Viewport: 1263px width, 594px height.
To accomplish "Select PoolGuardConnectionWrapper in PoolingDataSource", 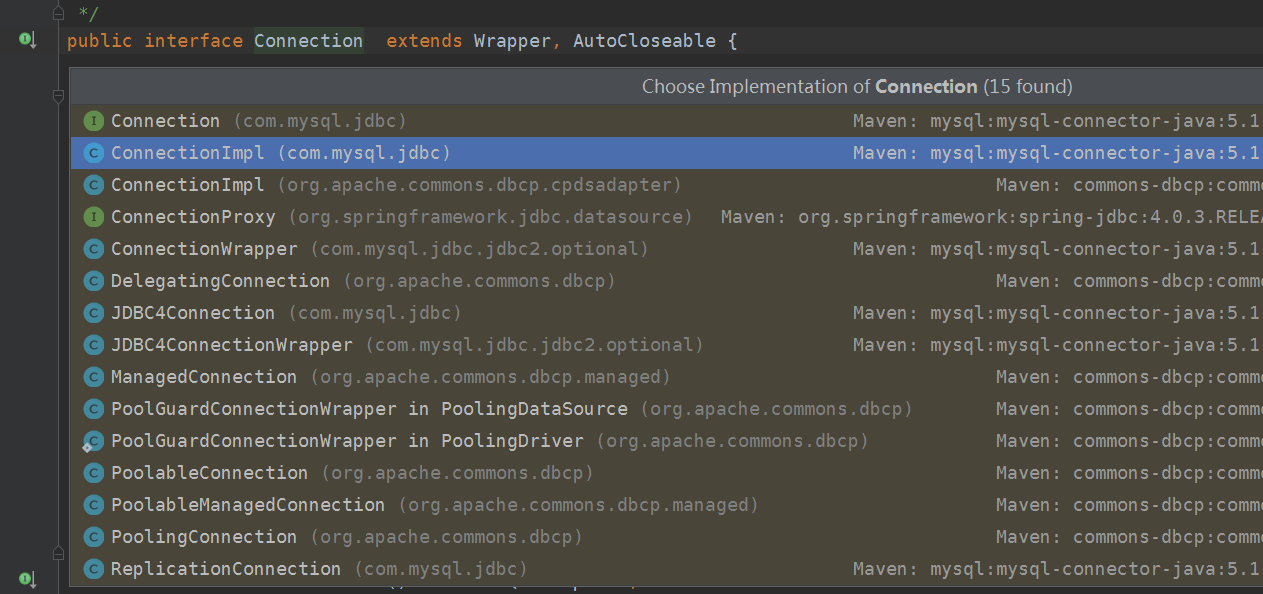I will [x=666, y=409].
